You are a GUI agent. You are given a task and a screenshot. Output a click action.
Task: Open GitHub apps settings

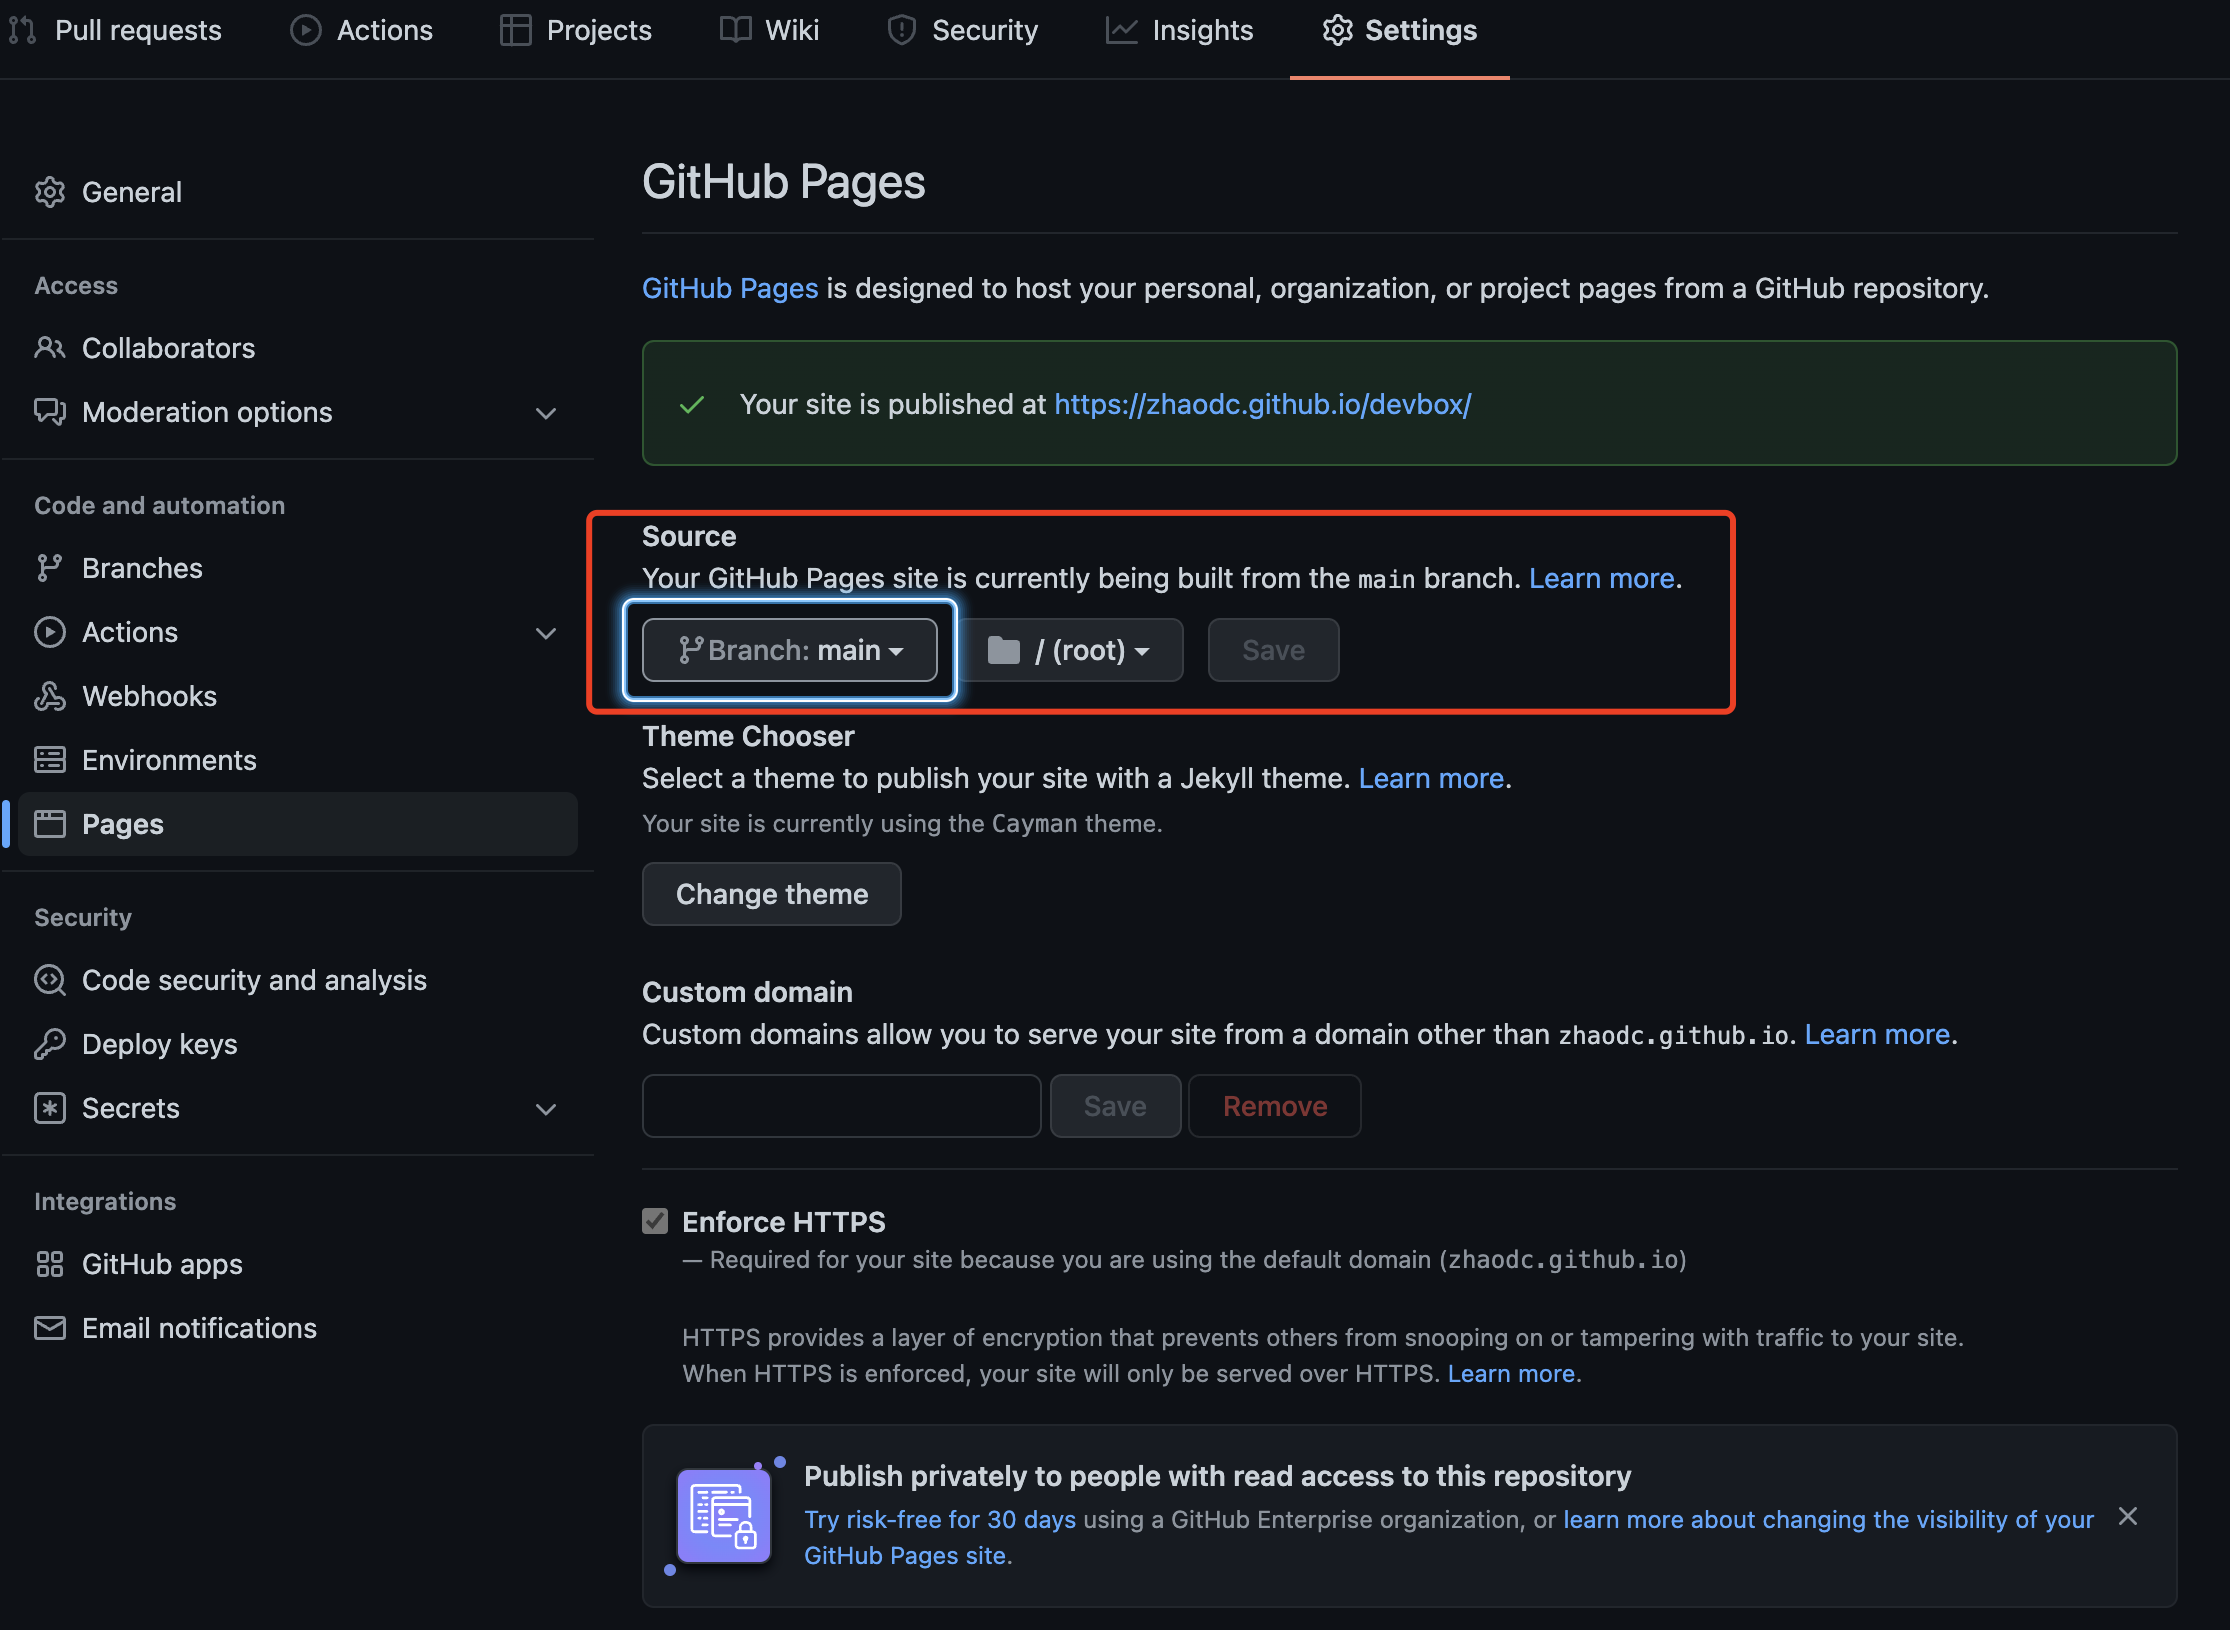point(298,1264)
